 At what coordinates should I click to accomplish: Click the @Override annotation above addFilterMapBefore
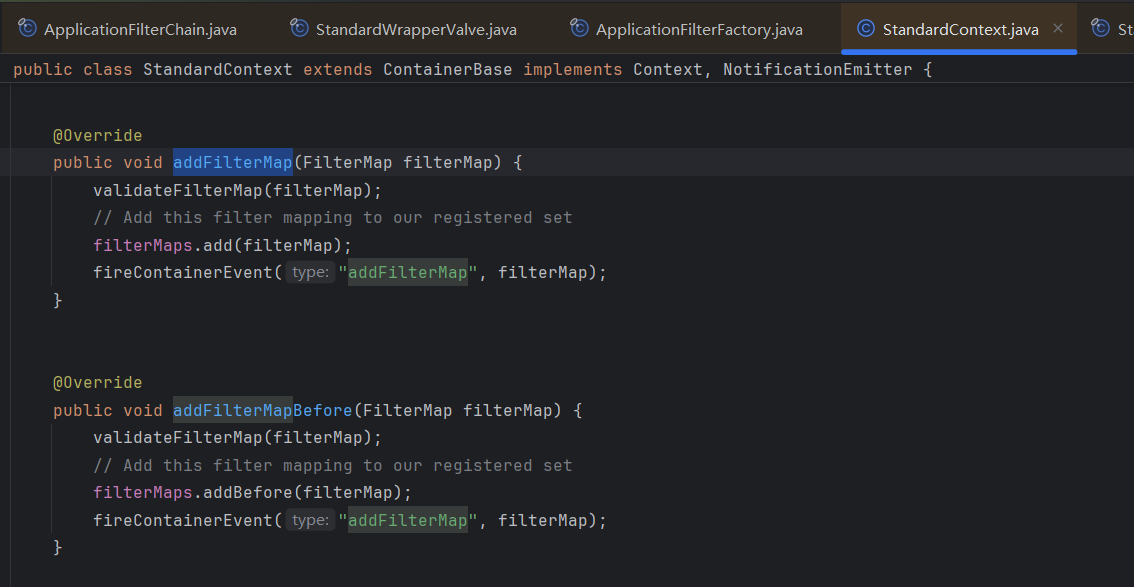coord(97,383)
